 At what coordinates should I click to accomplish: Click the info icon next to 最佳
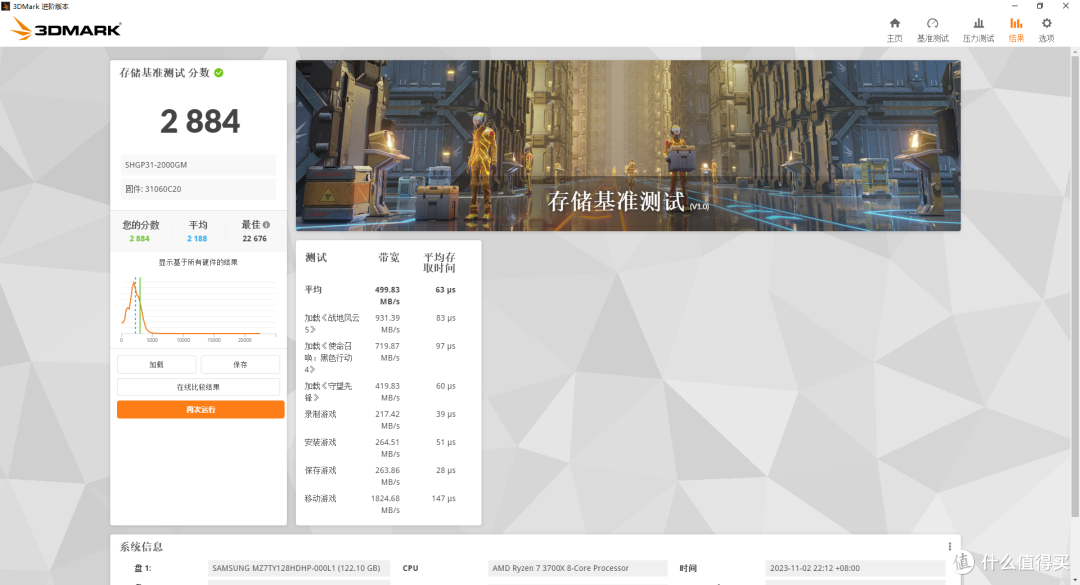tap(266, 224)
